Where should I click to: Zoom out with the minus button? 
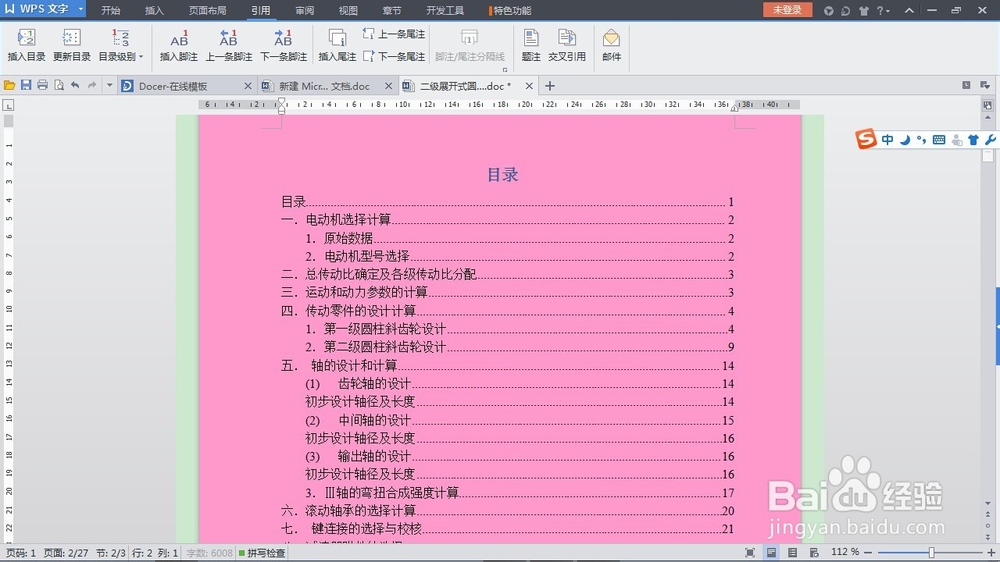coord(867,552)
